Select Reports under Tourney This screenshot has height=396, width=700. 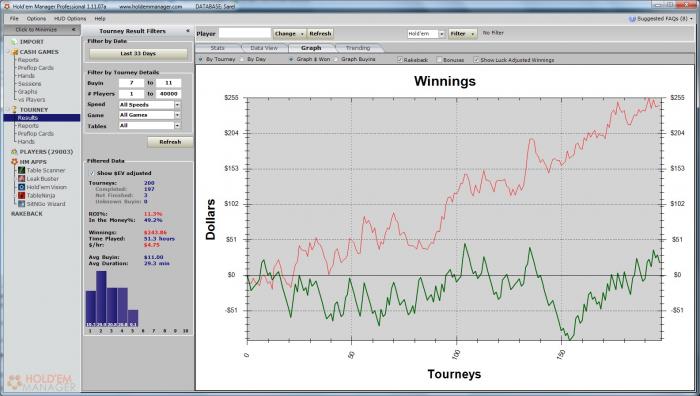(x=28, y=126)
